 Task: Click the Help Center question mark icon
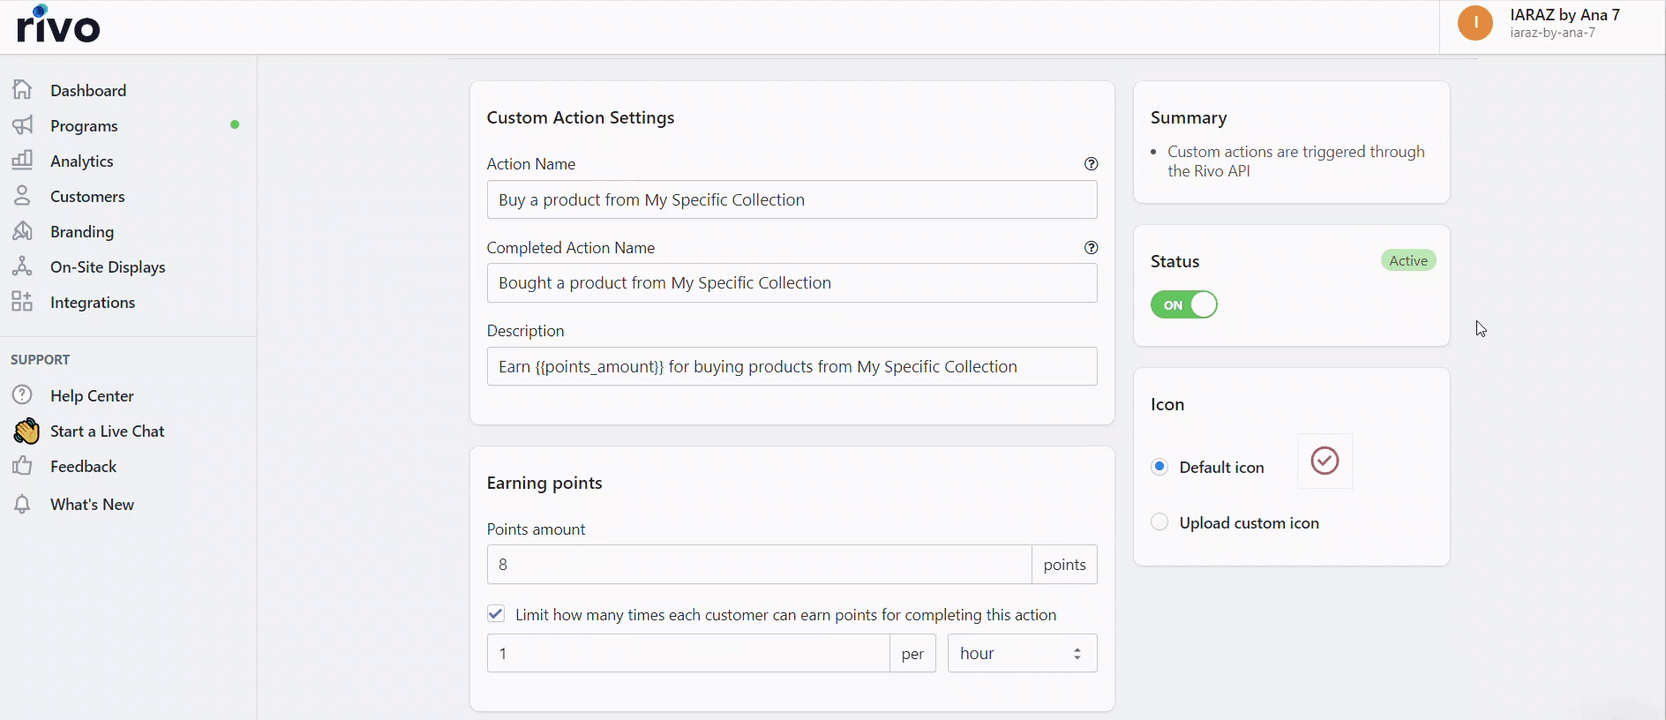(x=22, y=395)
